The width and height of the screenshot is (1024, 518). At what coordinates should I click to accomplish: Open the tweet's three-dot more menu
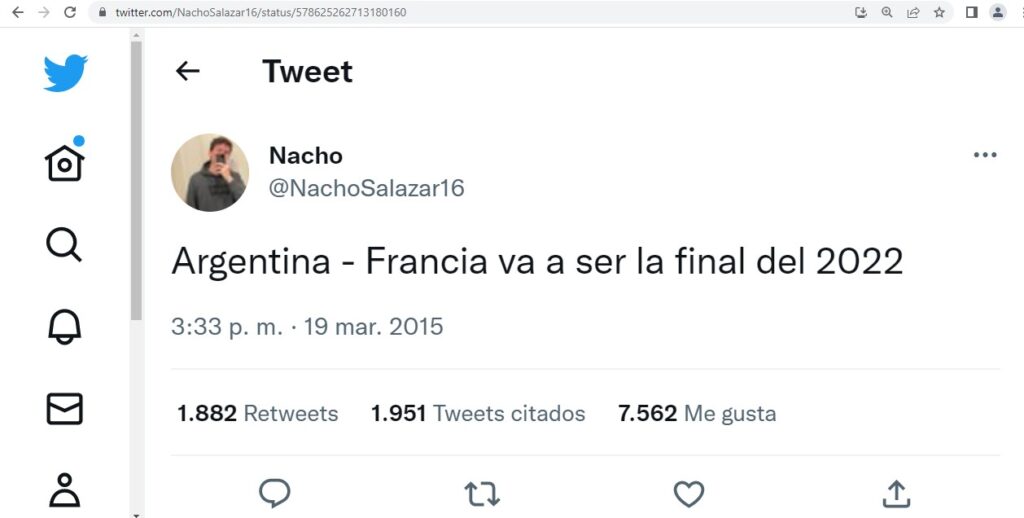tap(985, 155)
